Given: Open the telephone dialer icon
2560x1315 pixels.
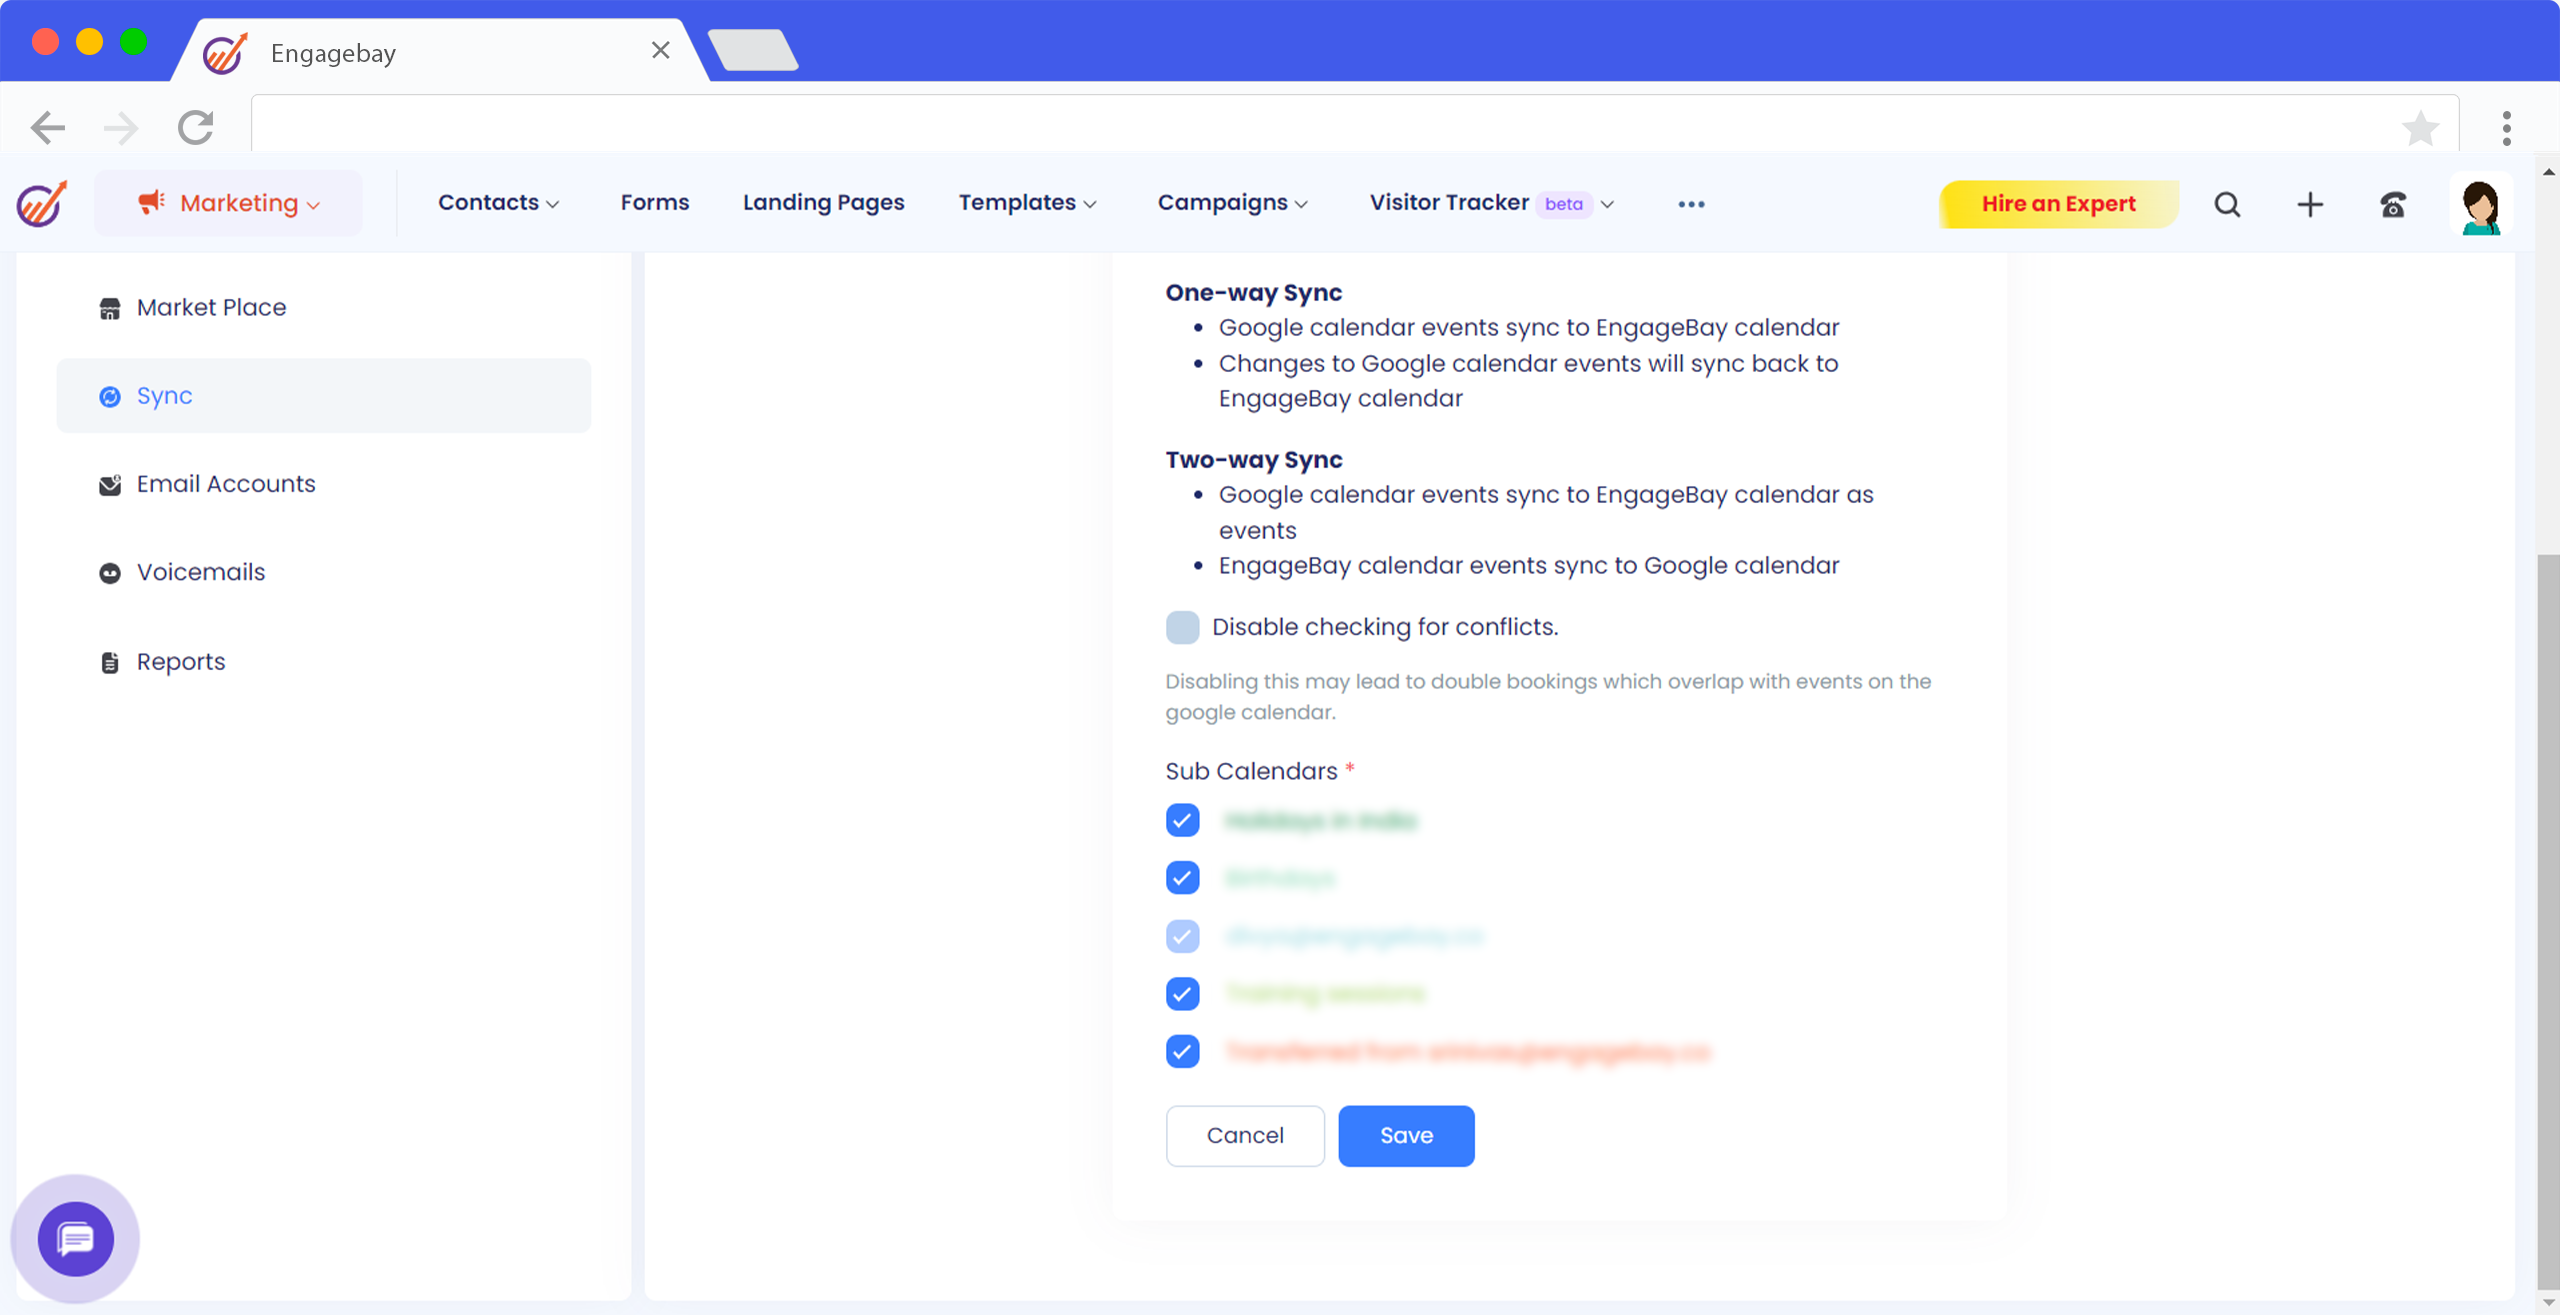Looking at the screenshot, I should [x=2393, y=204].
